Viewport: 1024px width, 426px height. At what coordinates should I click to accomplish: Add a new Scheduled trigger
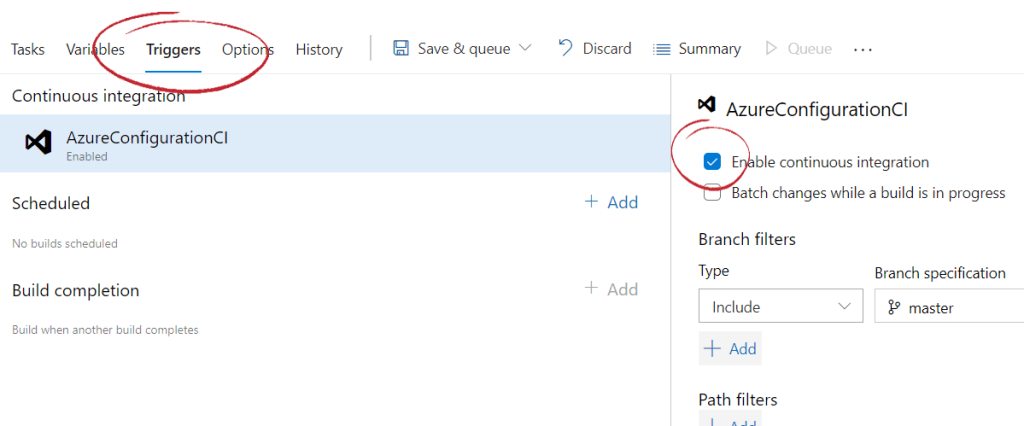point(611,203)
